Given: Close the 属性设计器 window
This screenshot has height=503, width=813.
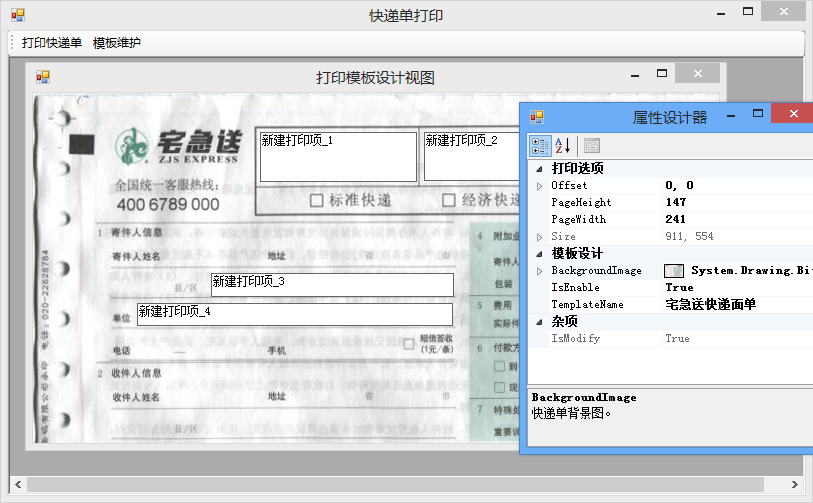Looking at the screenshot, I should [x=793, y=114].
